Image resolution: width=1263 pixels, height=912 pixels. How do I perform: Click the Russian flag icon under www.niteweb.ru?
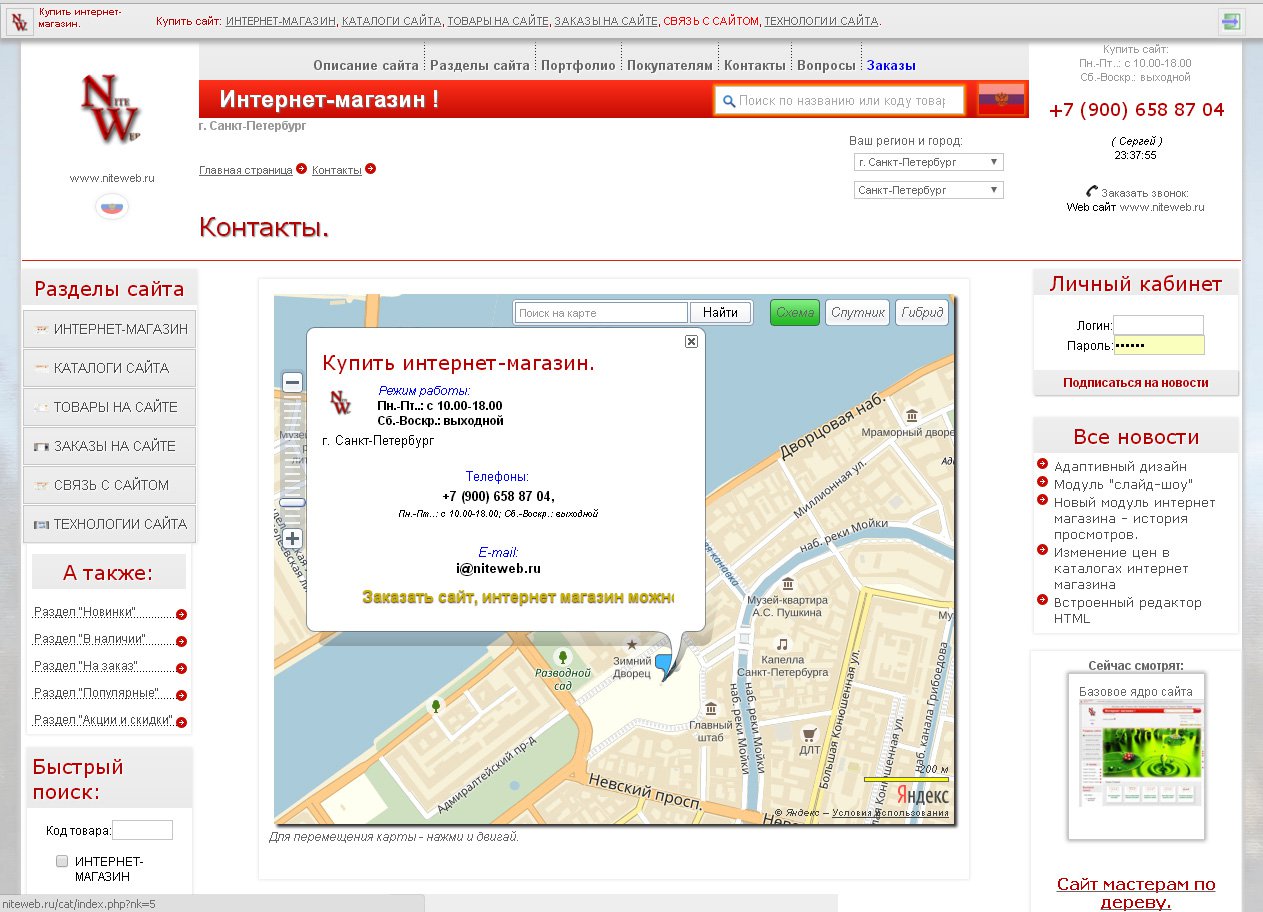click(112, 207)
